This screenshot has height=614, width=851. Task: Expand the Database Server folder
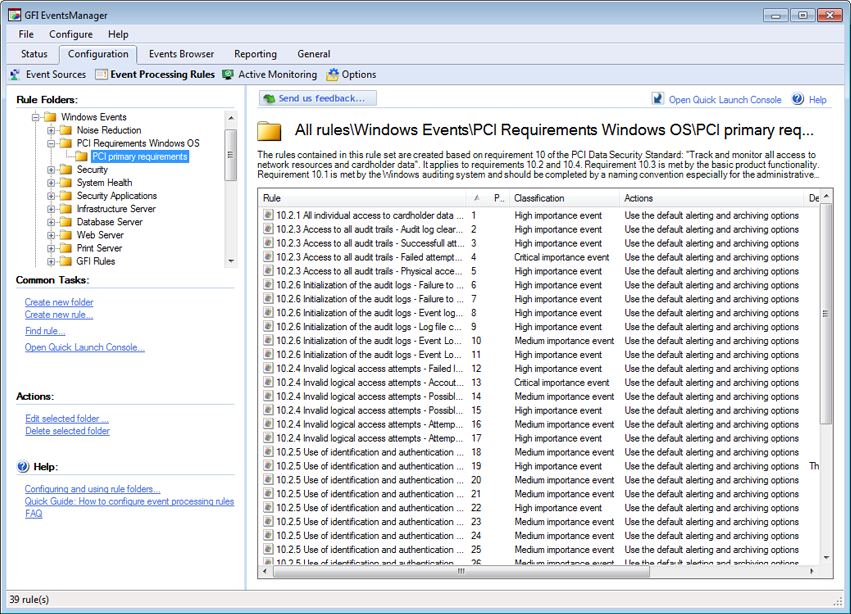click(51, 222)
